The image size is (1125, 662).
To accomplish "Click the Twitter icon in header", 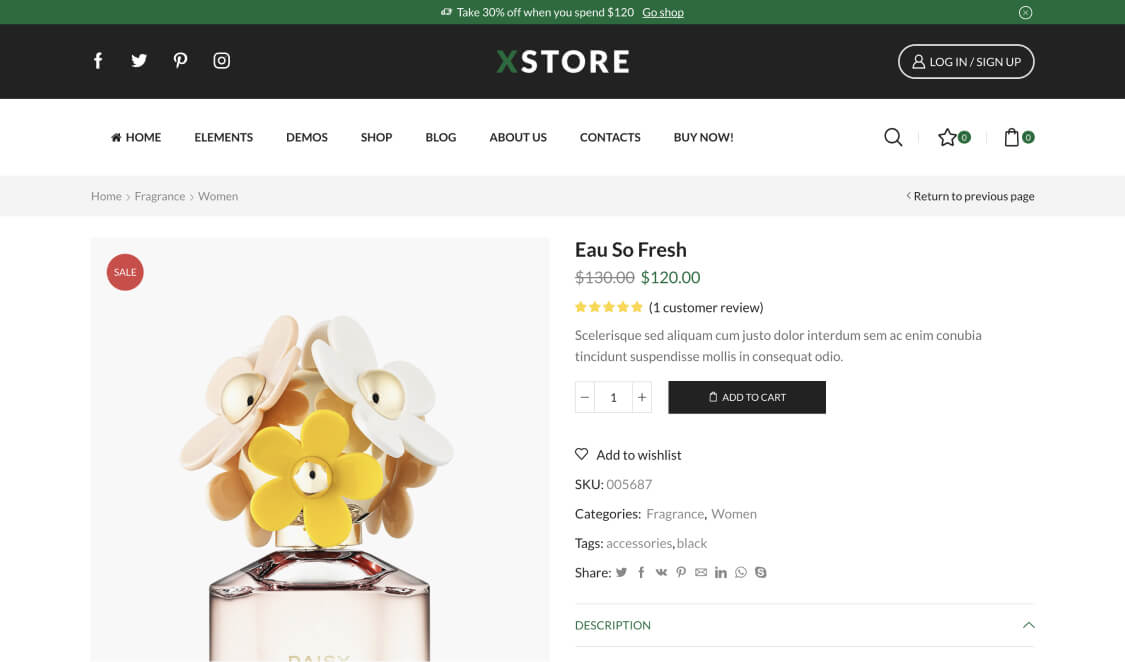I will pos(139,61).
